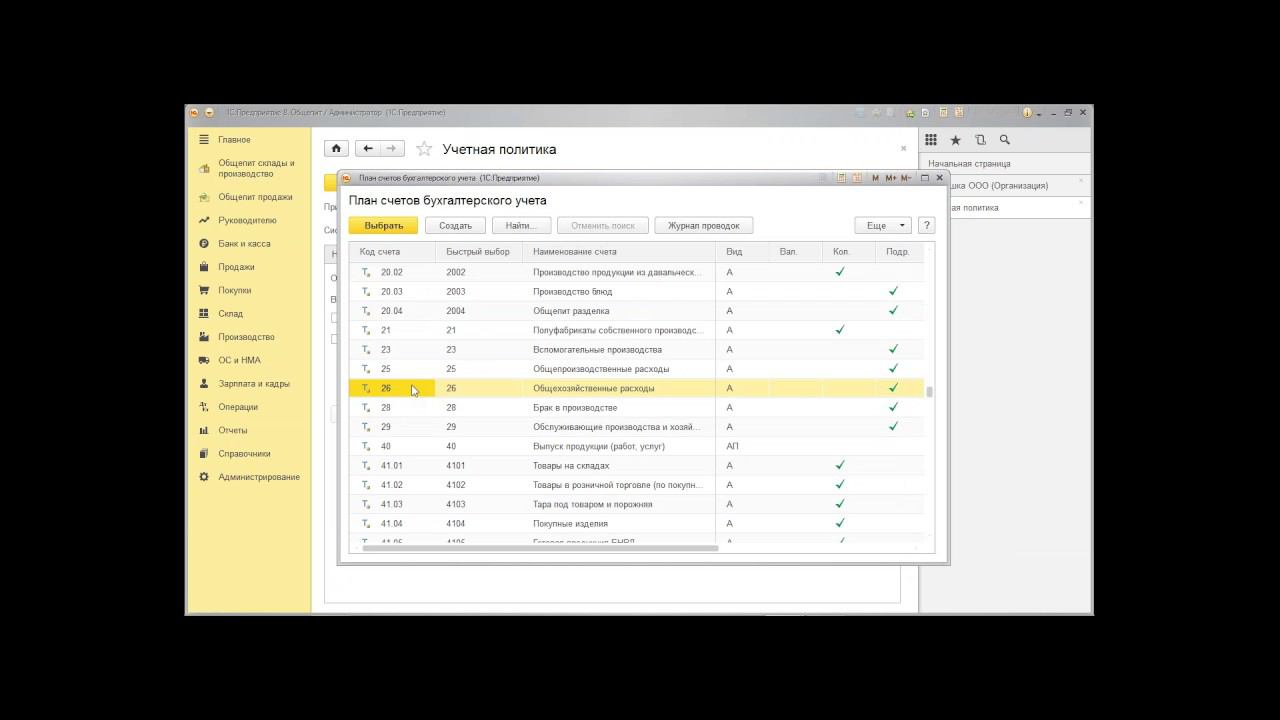Open search magnifier in tools panel
Screen dimensions: 1280x720
[1005, 140]
